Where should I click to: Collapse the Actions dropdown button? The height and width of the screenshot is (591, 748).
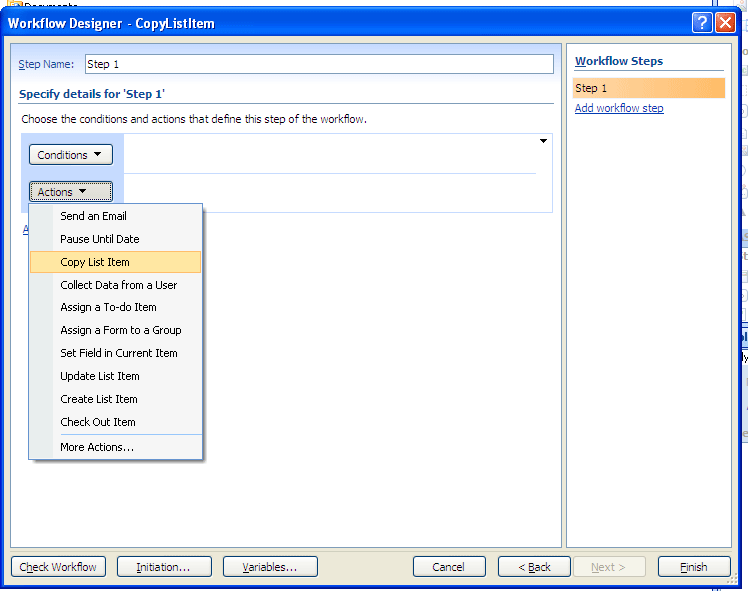click(71, 192)
